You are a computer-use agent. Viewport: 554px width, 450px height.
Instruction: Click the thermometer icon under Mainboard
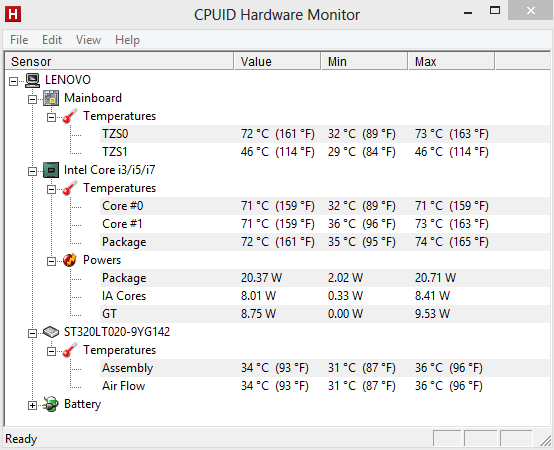pyautogui.click(x=70, y=116)
